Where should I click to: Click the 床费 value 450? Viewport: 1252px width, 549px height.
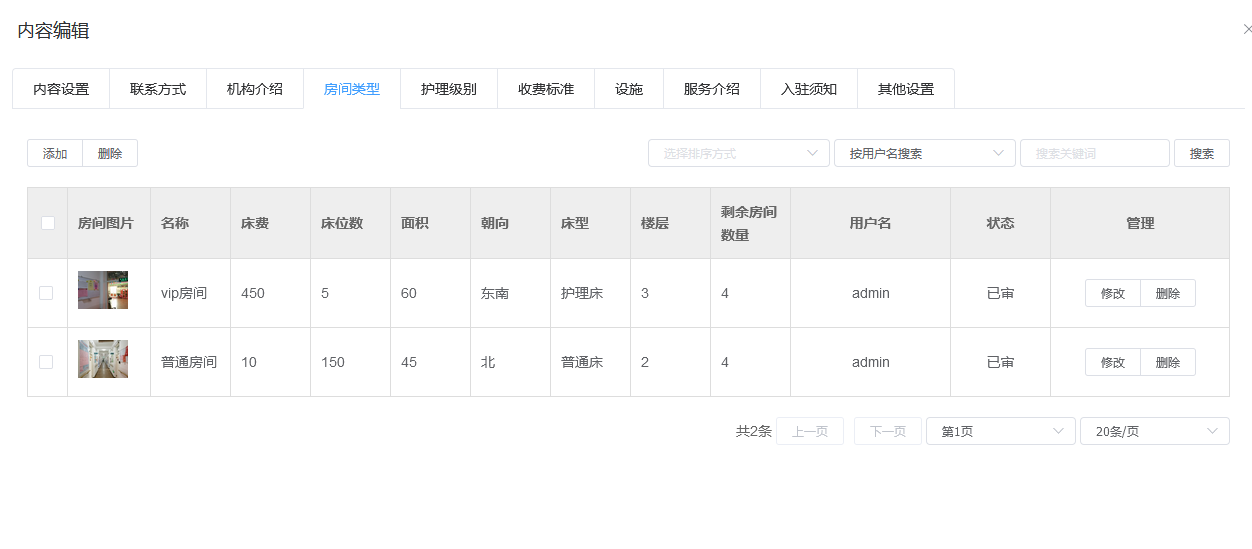253,293
